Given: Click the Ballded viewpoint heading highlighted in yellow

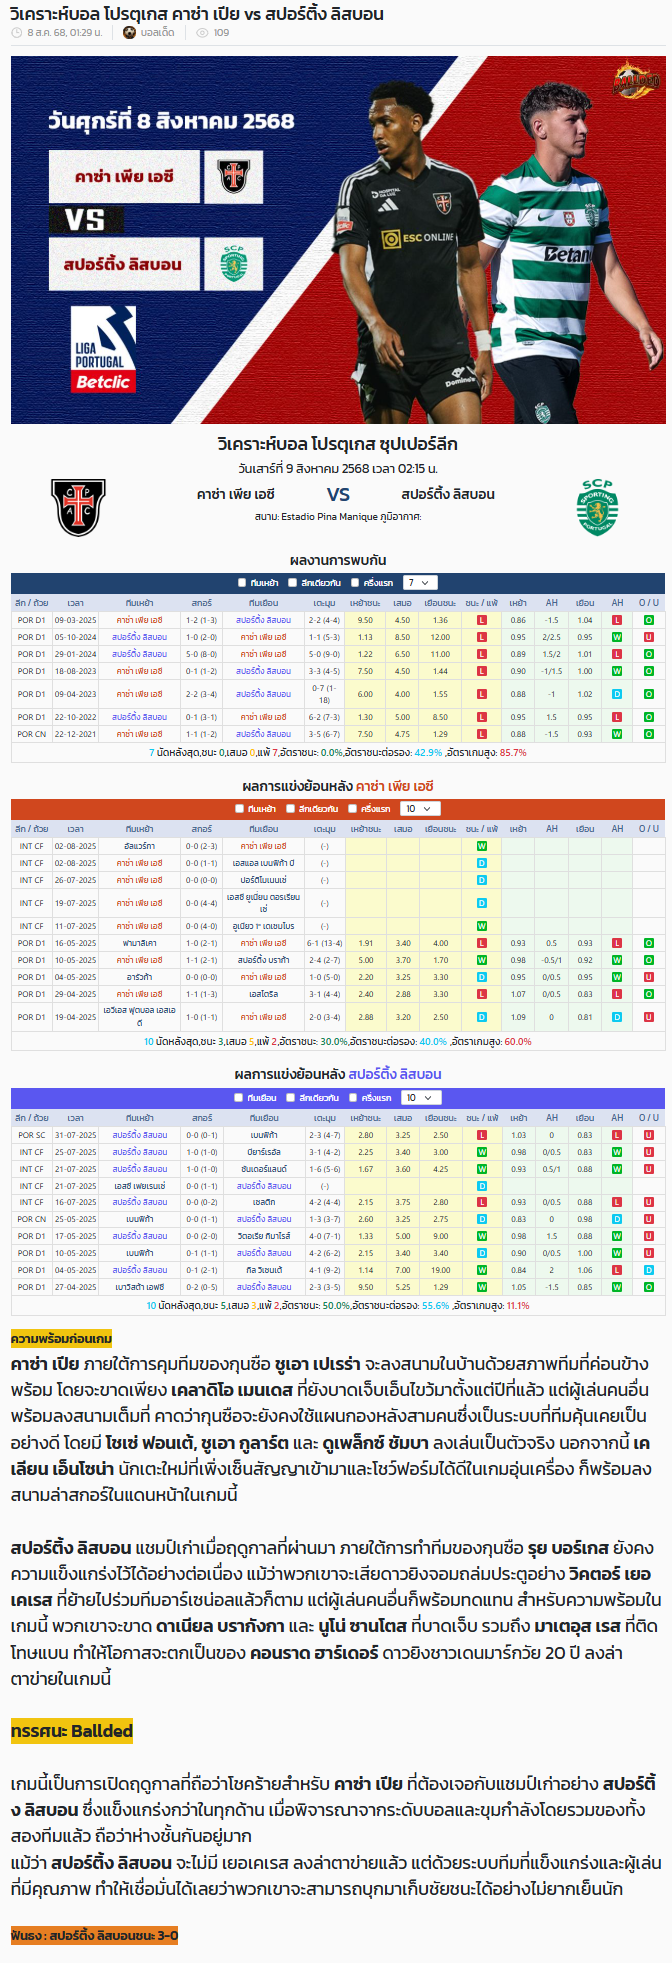Looking at the screenshot, I should click(72, 1731).
